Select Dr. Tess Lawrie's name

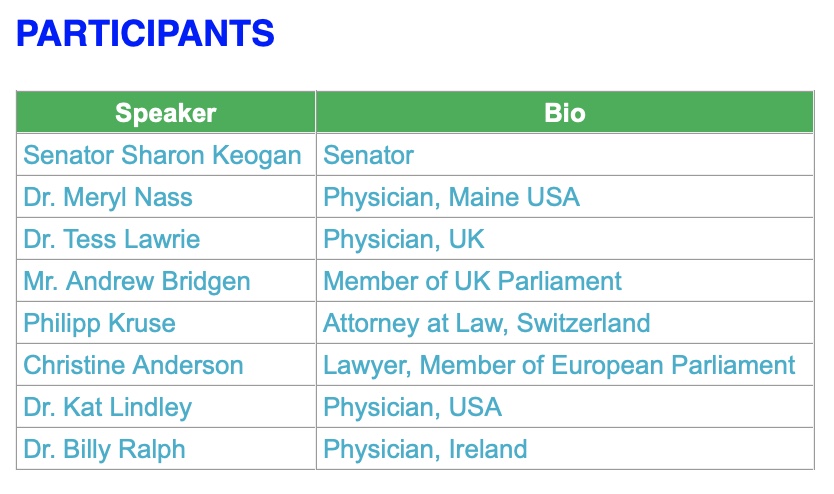(112, 239)
